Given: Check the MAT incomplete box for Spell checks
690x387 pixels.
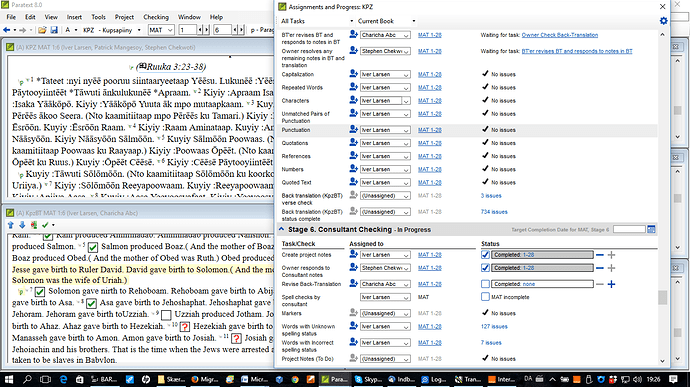Looking at the screenshot, I should pos(485,297).
